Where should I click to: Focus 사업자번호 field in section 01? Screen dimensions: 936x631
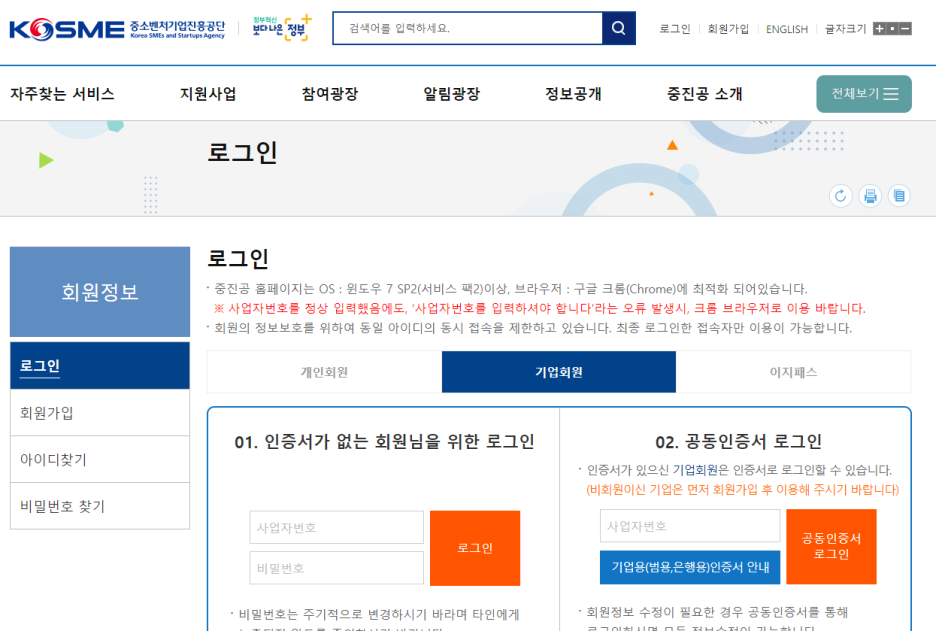(x=337, y=527)
